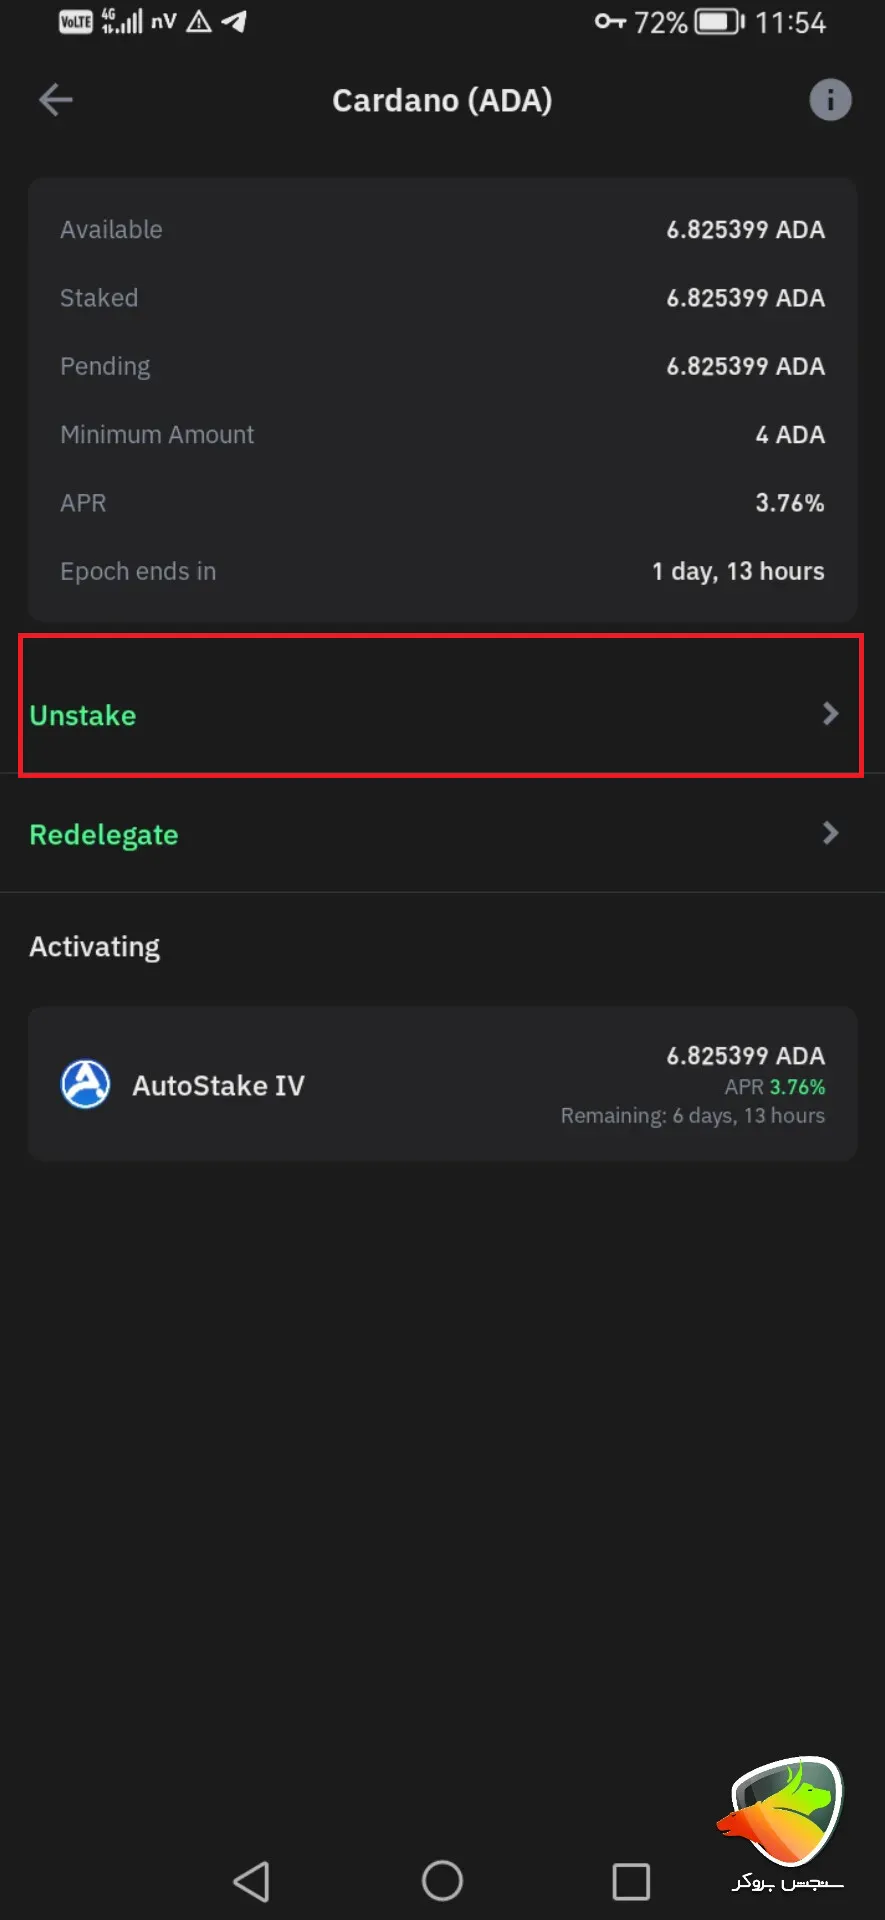The height and width of the screenshot is (1920, 885).
Task: Select the Unstake option
Action: pyautogui.click(x=83, y=716)
